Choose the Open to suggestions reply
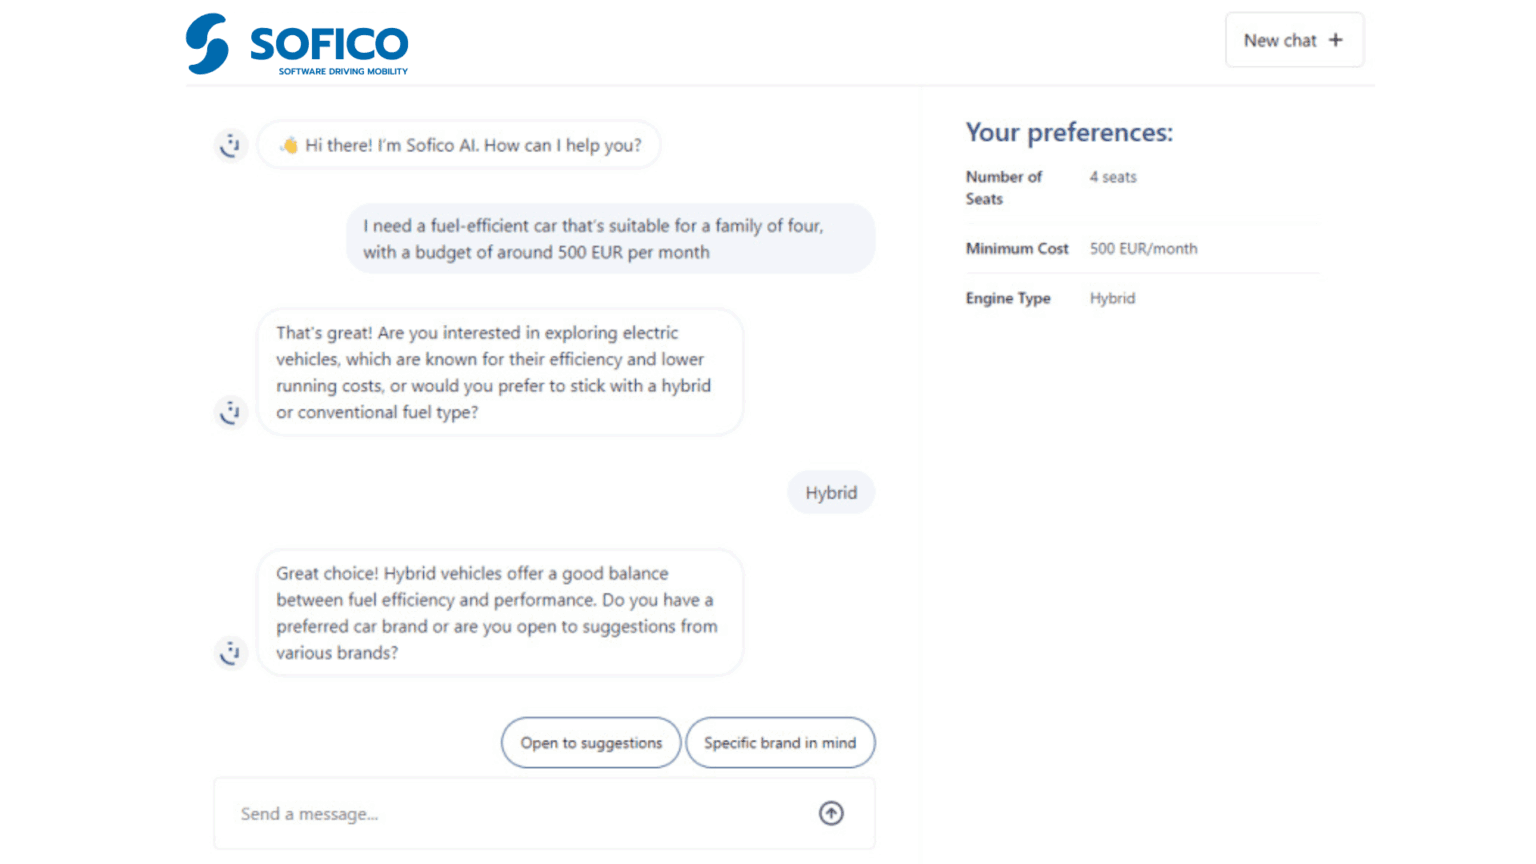 coord(591,743)
